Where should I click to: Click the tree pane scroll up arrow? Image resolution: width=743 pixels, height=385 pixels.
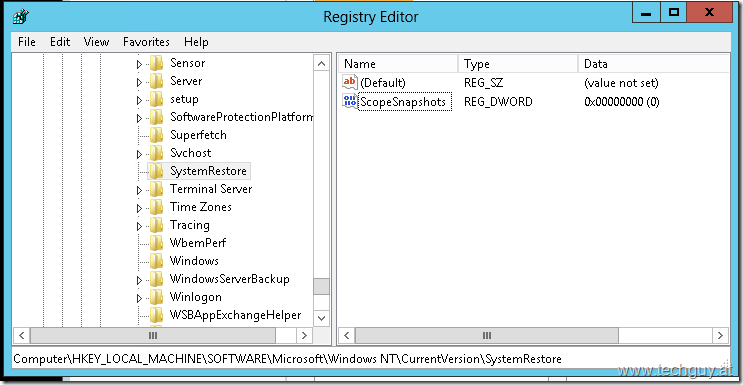[x=321, y=64]
